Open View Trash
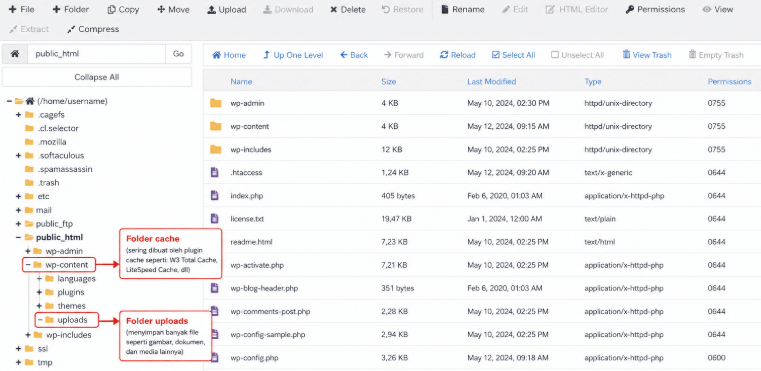This screenshot has height=371, width=761. (647, 55)
